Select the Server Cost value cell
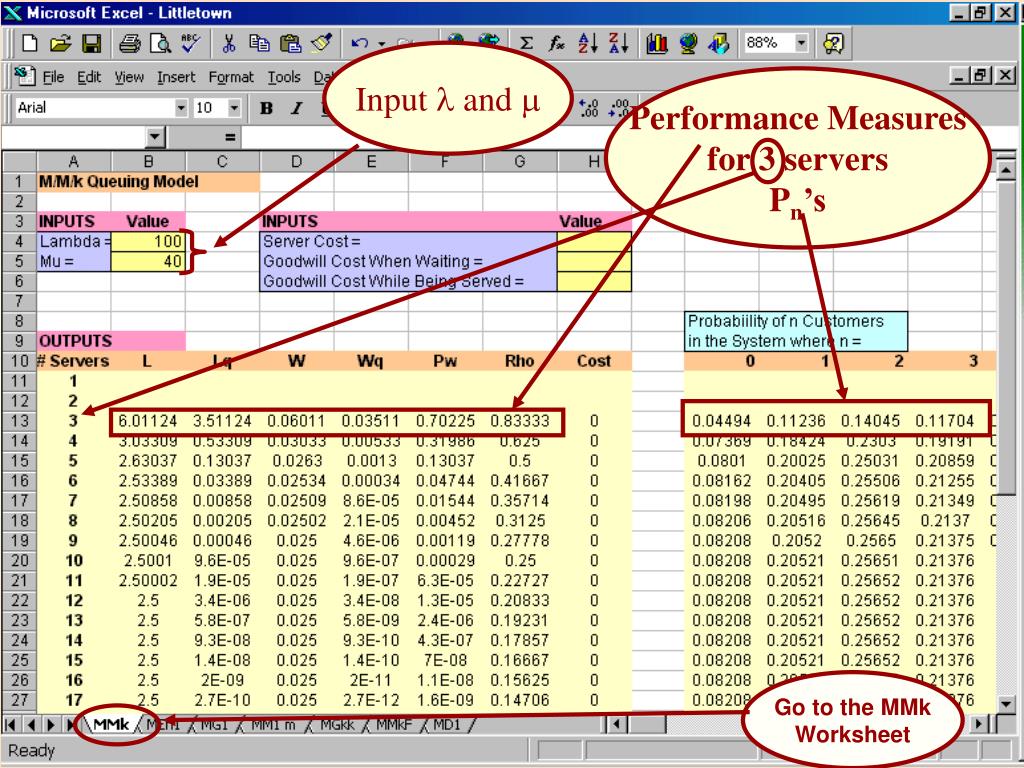1024x768 pixels. [x=594, y=241]
